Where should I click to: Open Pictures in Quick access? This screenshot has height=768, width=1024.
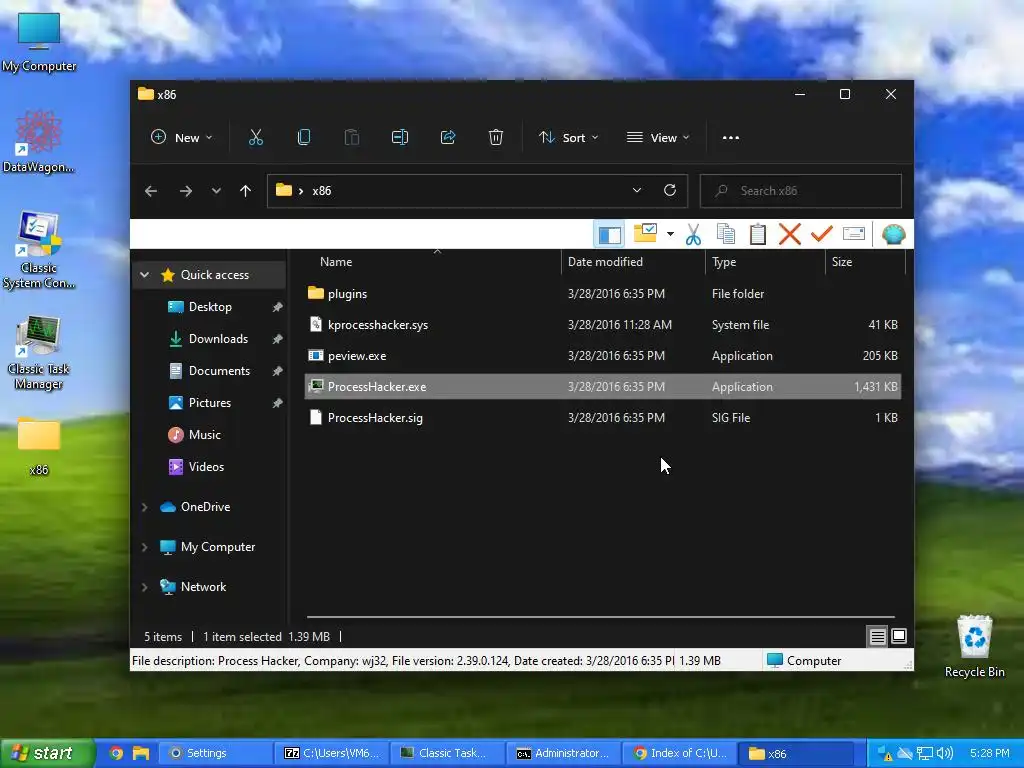[x=210, y=403]
